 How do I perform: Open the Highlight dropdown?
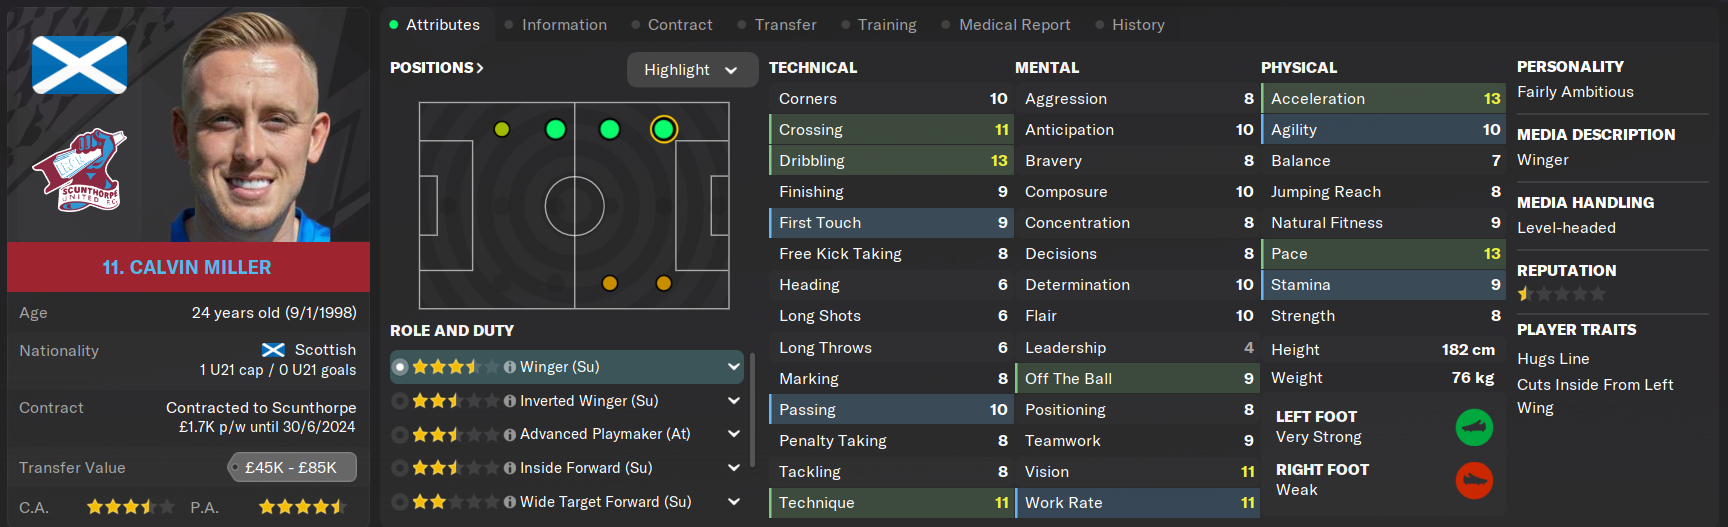pos(691,70)
